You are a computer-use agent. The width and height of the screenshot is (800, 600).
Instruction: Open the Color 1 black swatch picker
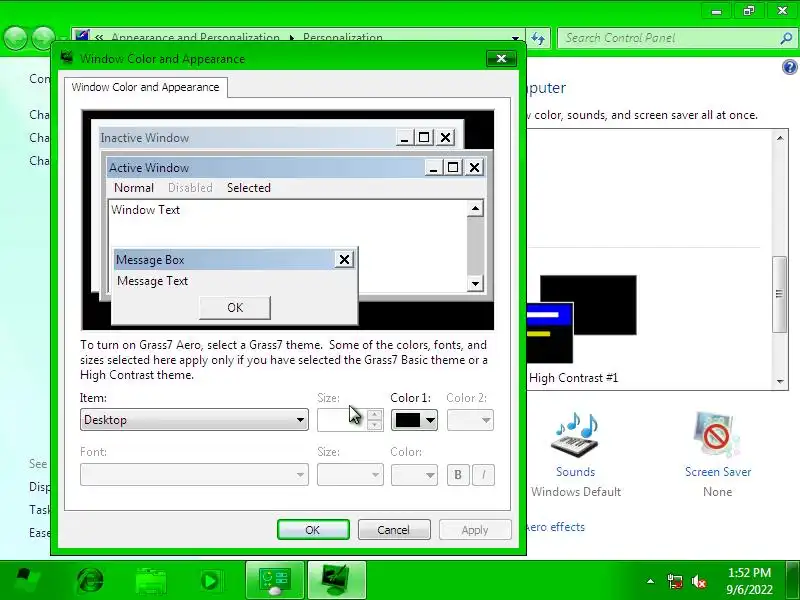pos(414,420)
